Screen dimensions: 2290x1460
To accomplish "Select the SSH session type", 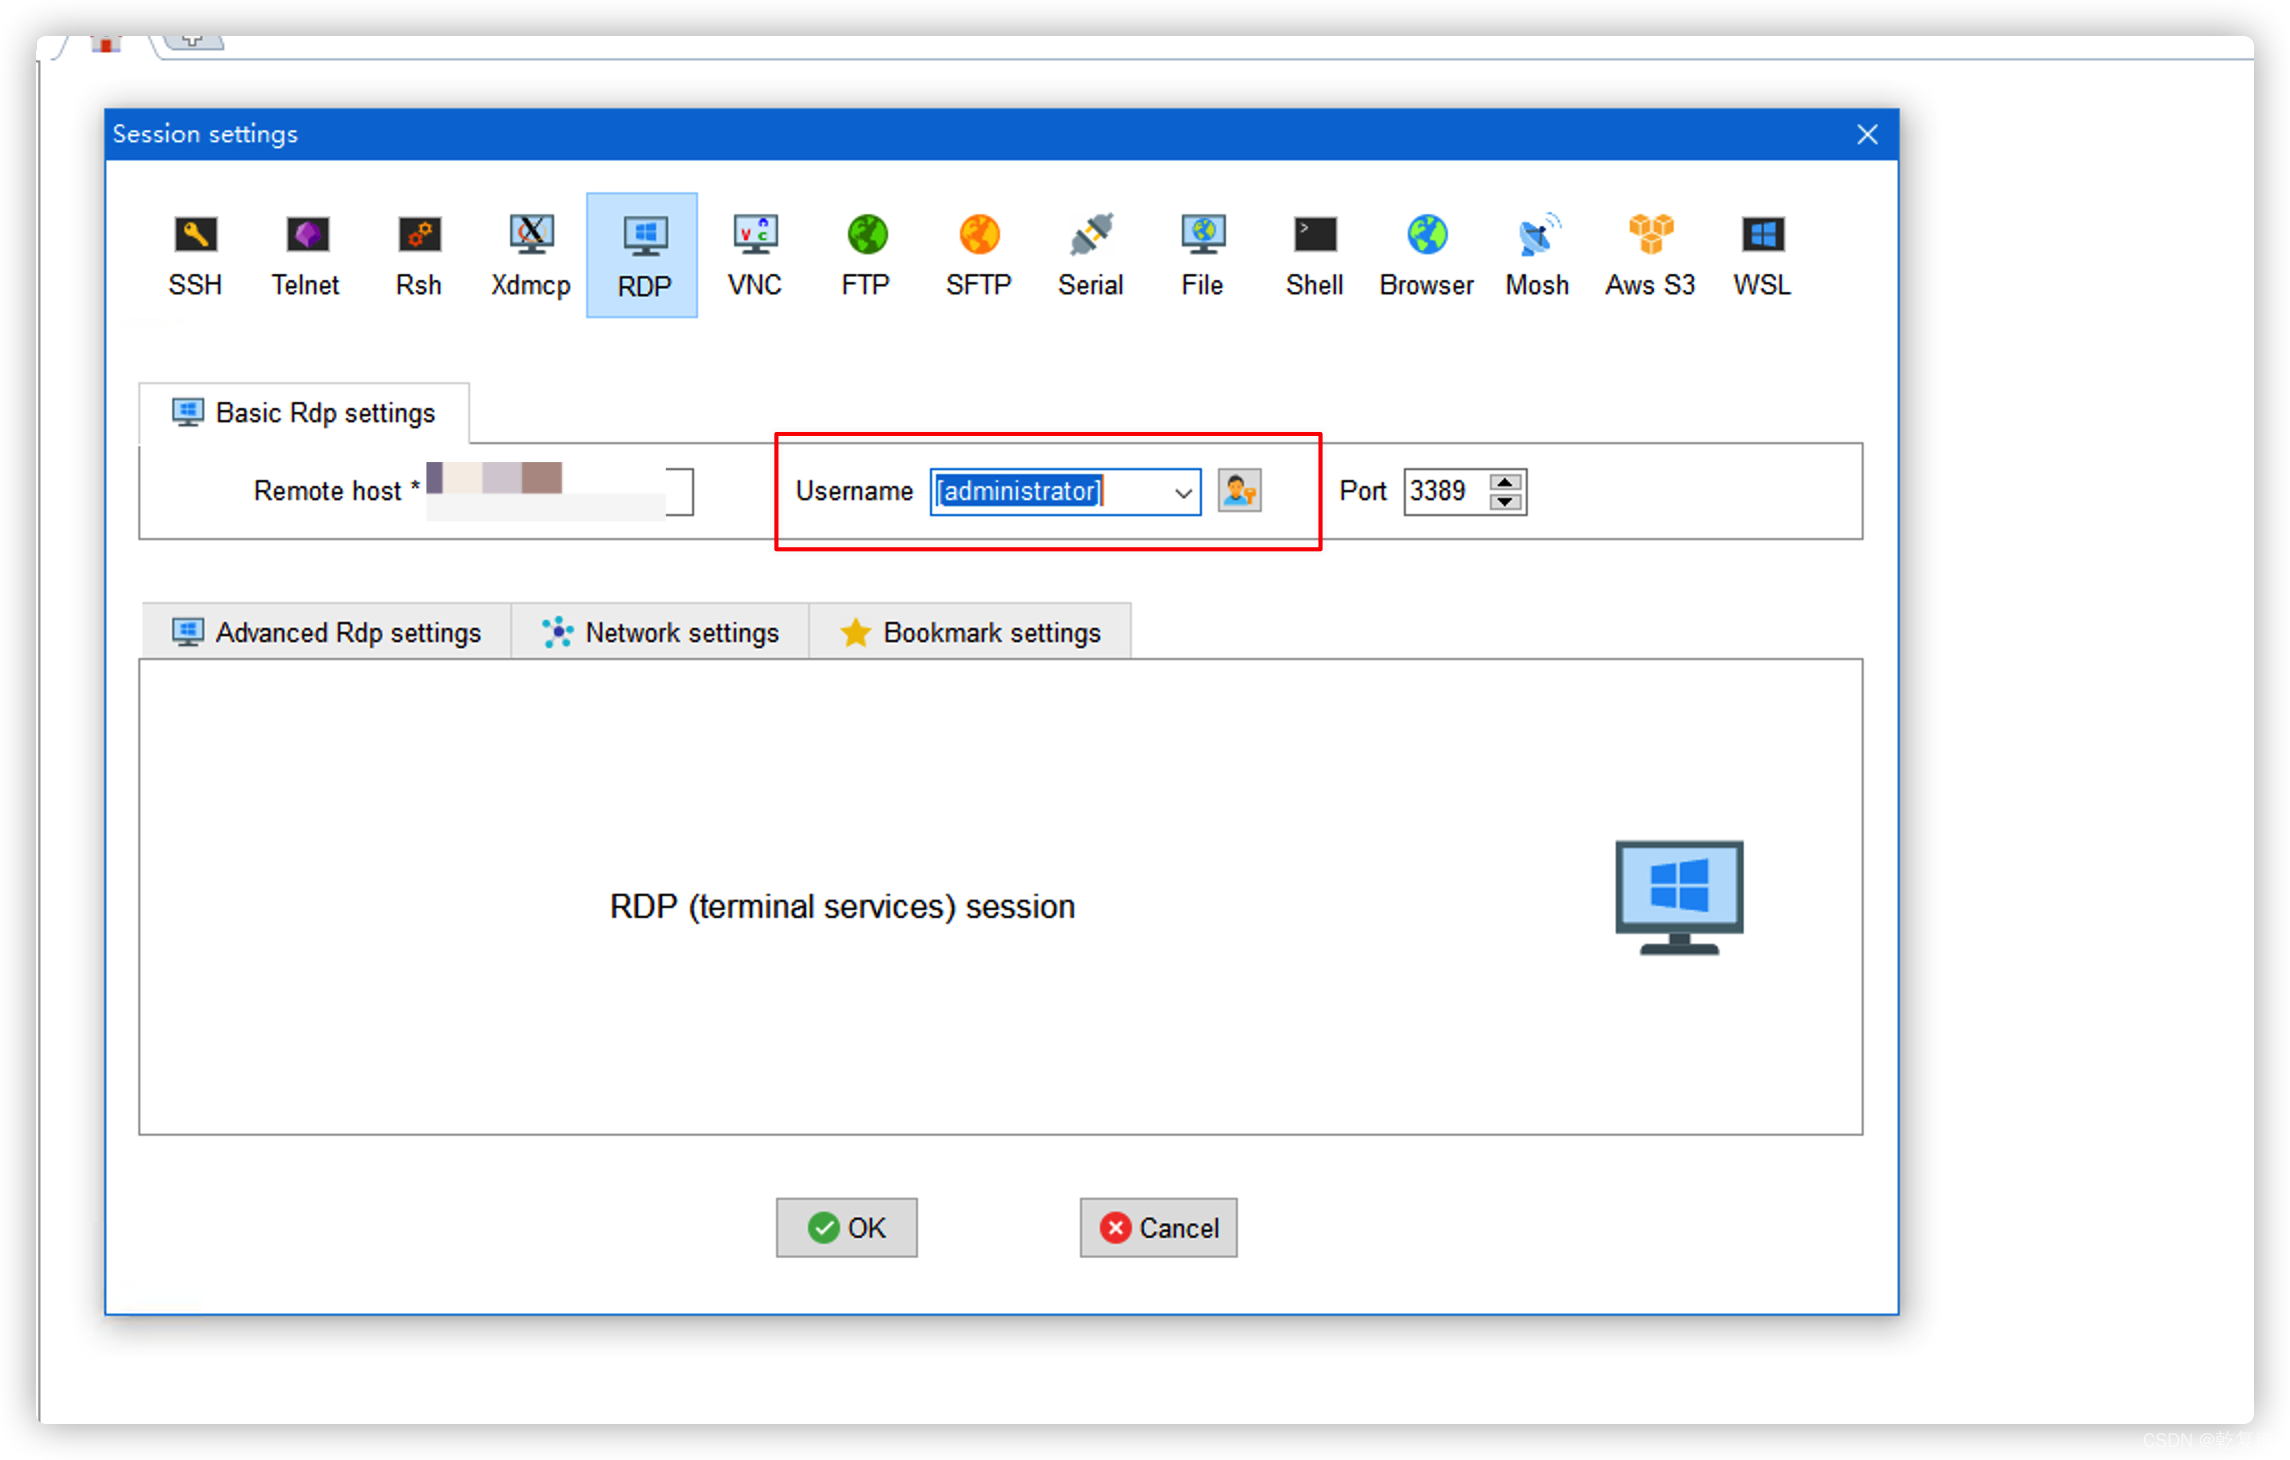I will point(195,255).
